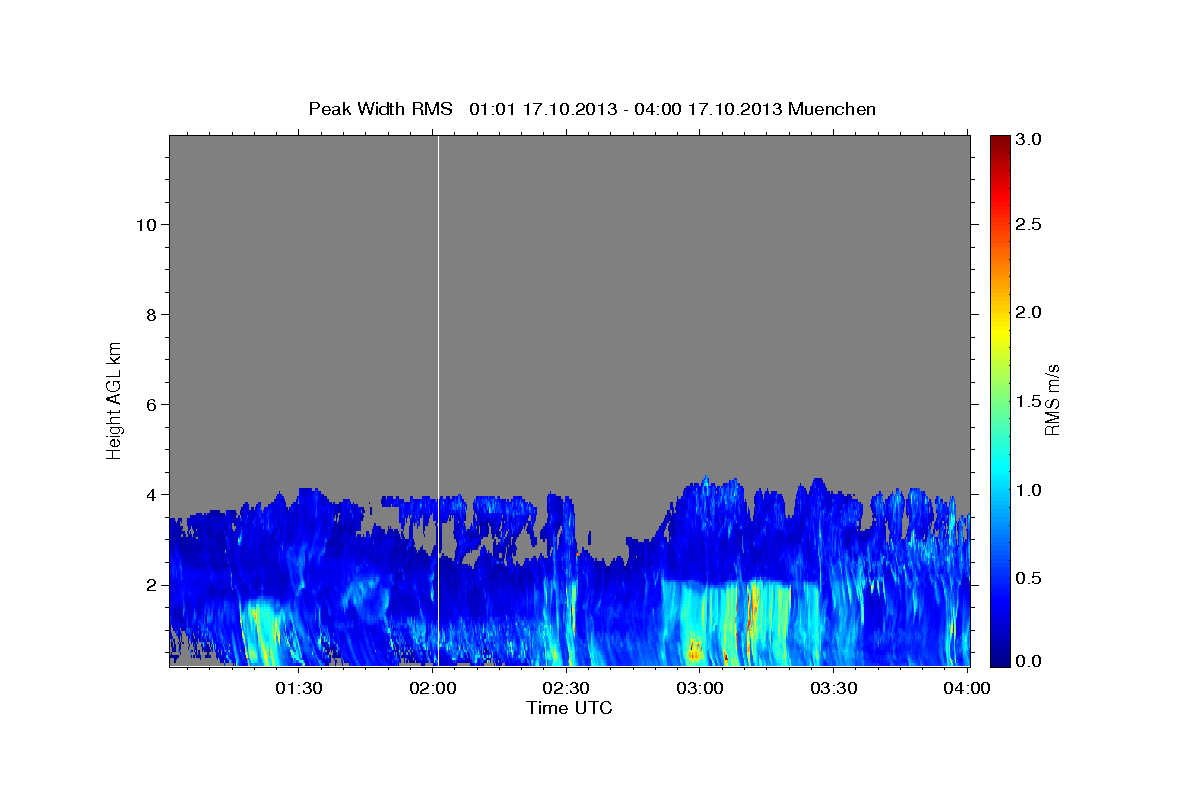Click the colorbar value 2.0
The image size is (1200, 800).
[1028, 312]
